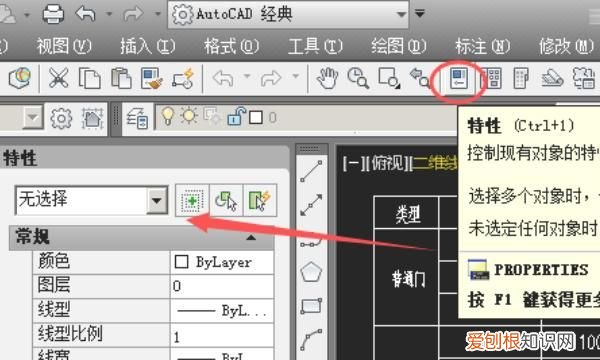
Task: Click the Block Editor lightning icon
Action: click(x=183, y=78)
